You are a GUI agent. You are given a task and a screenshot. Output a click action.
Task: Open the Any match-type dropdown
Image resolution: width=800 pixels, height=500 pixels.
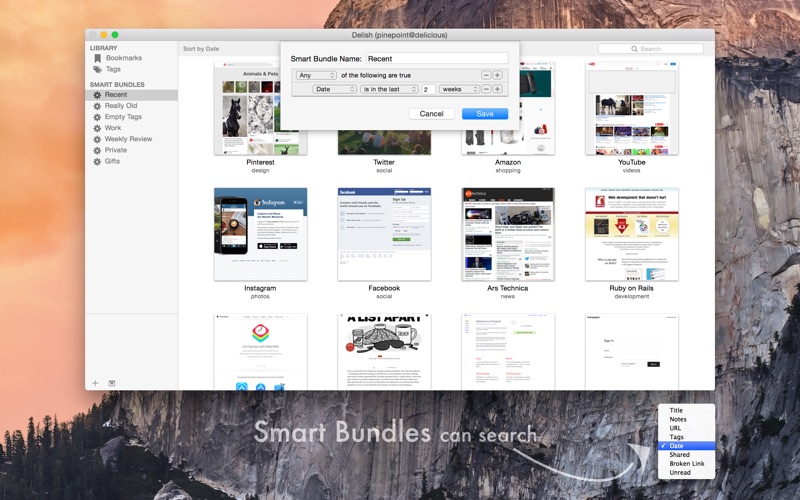(x=316, y=75)
